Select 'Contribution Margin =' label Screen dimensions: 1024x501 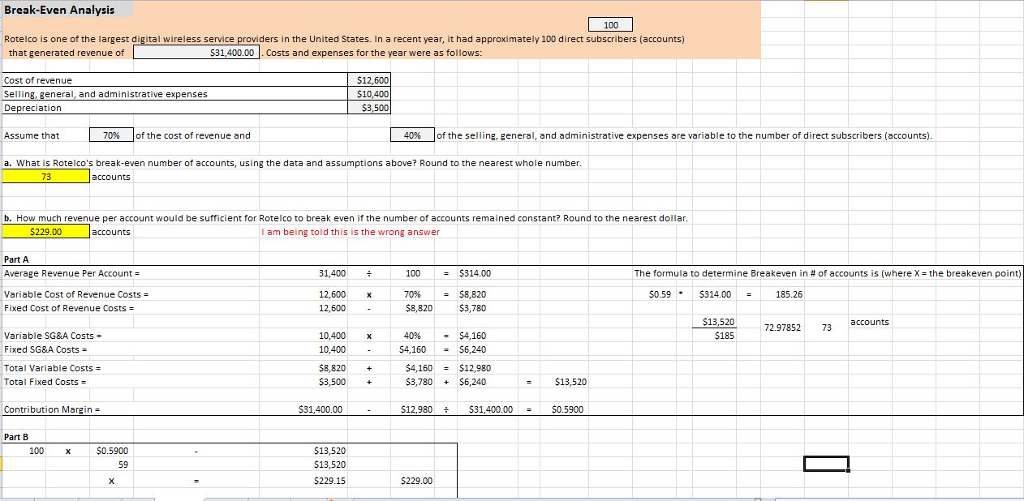[x=51, y=410]
